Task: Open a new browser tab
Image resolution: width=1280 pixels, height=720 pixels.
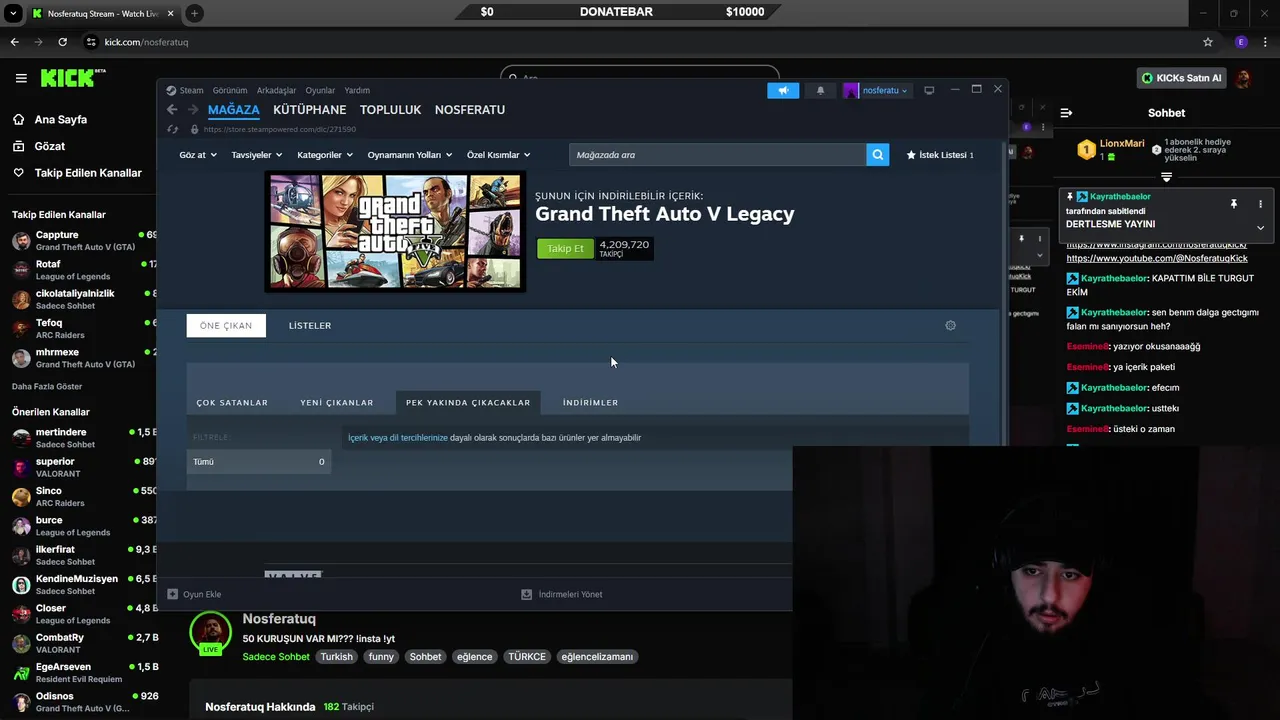Action: point(194,13)
